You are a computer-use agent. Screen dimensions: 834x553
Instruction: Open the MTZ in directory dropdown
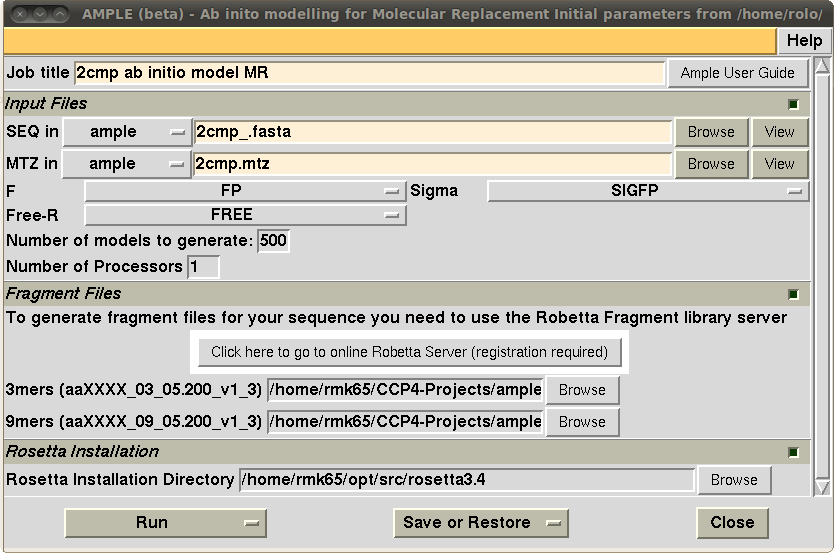tap(127, 164)
